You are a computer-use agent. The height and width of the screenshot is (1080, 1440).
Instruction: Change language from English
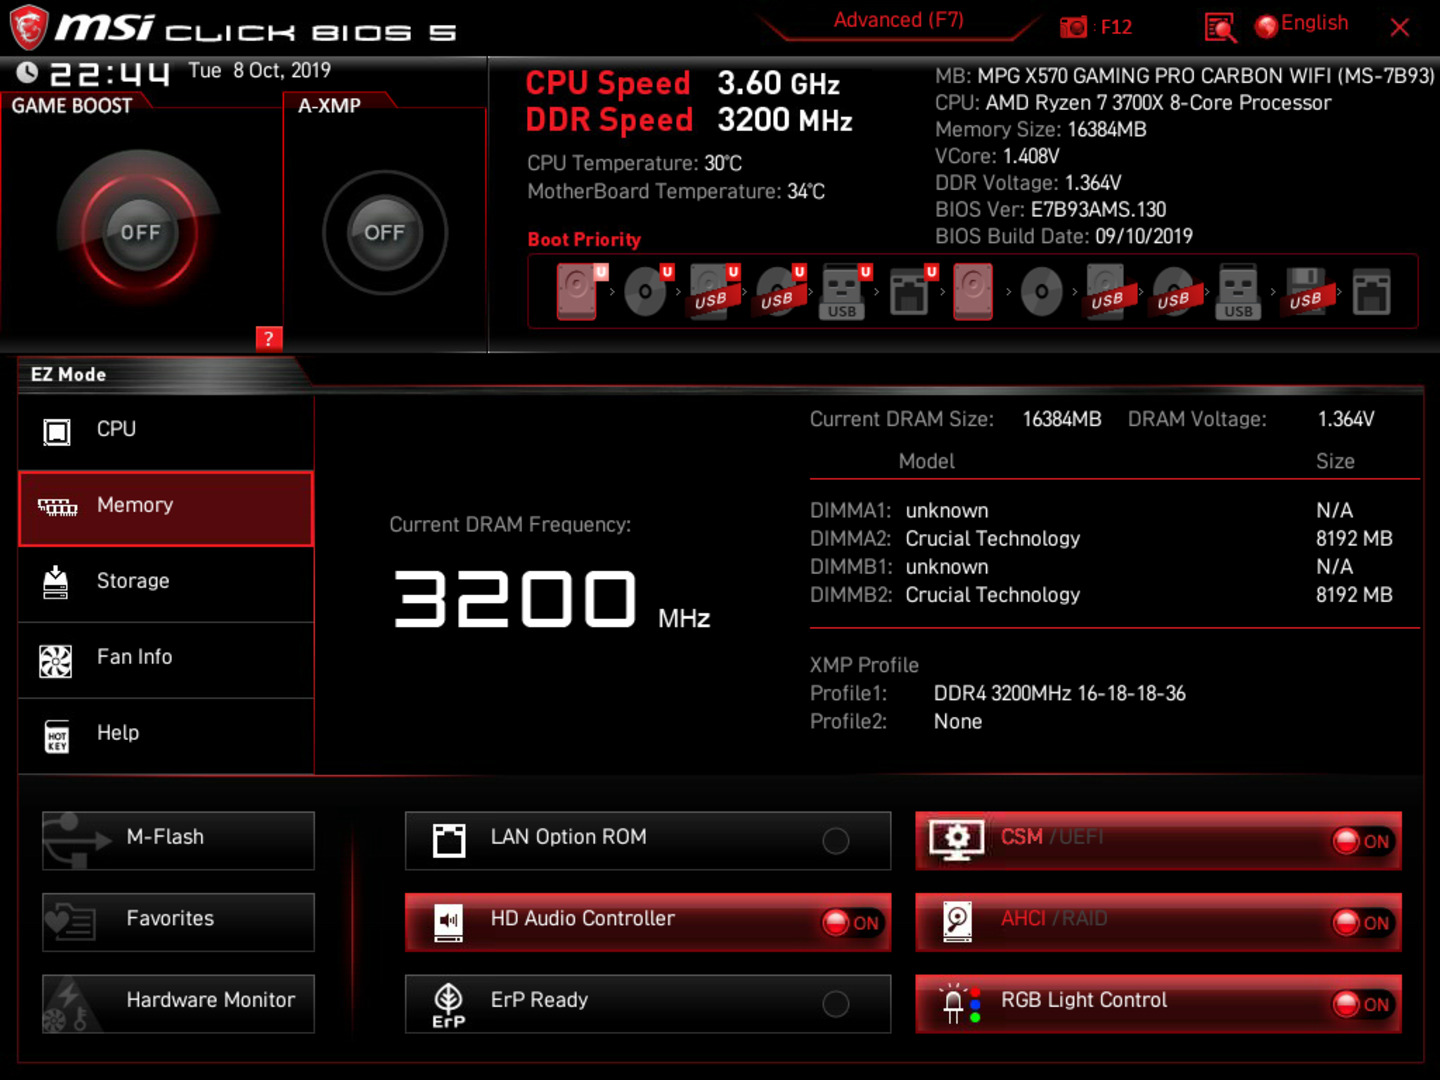(x=1302, y=24)
